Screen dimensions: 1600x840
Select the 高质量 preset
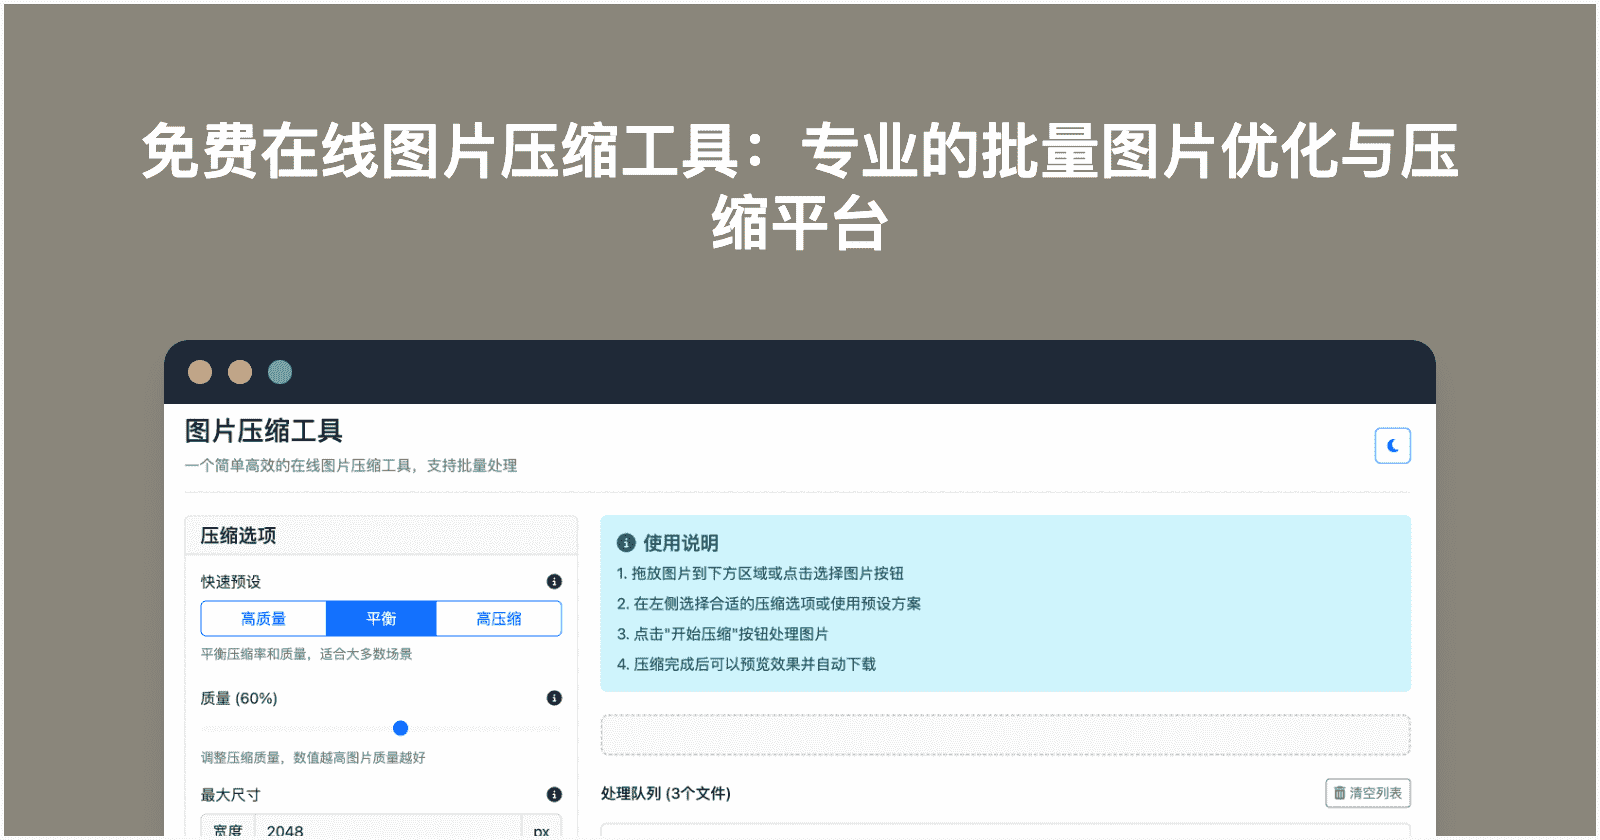pos(264,619)
